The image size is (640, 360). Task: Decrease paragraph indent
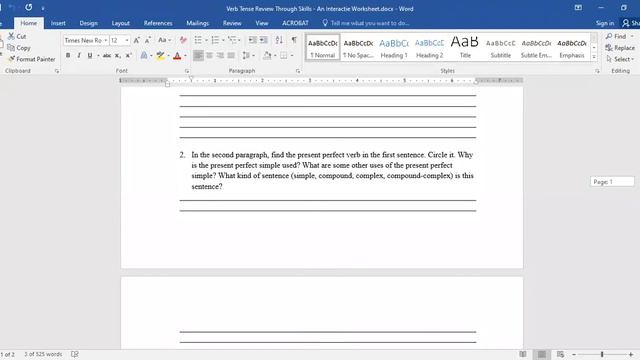pyautogui.click(x=253, y=40)
